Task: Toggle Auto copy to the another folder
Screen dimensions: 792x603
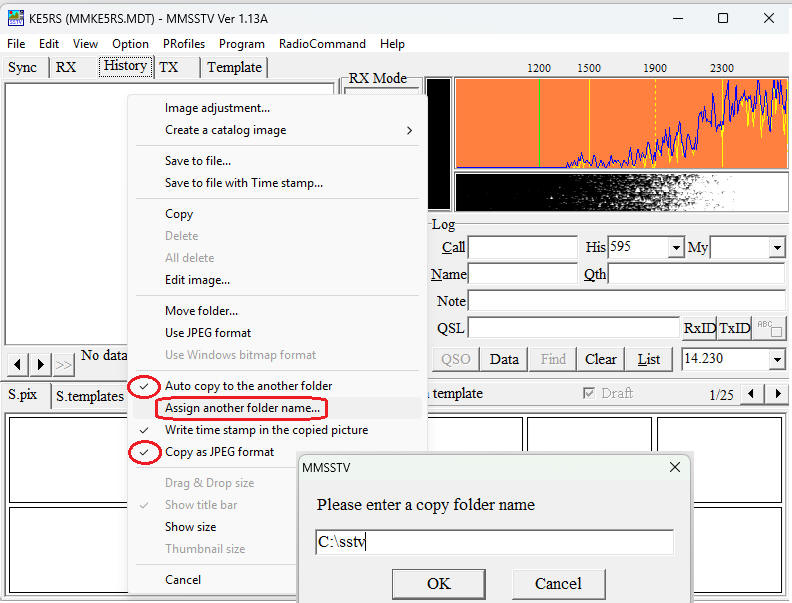Action: tap(248, 386)
